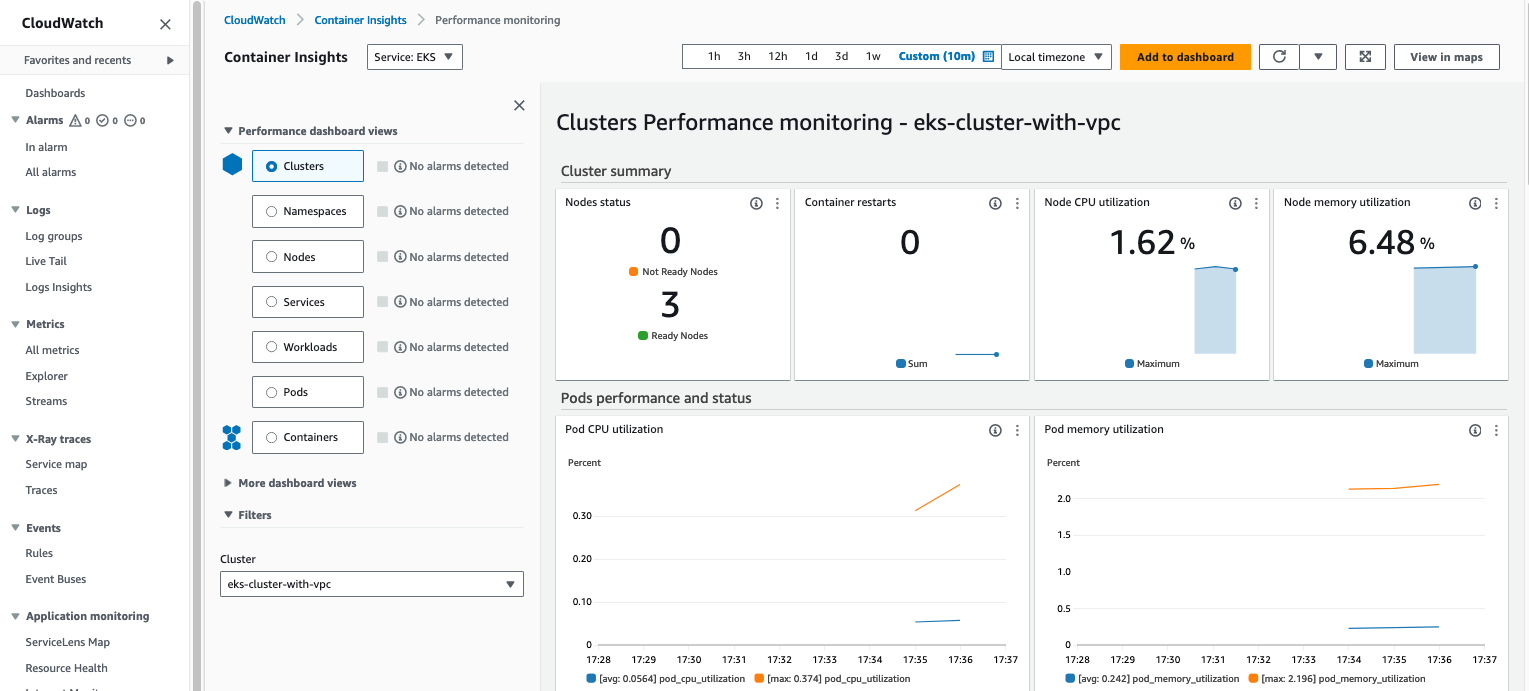Open Node memory utilization options menu
Image resolution: width=1529 pixels, height=691 pixels.
coord(1496,203)
